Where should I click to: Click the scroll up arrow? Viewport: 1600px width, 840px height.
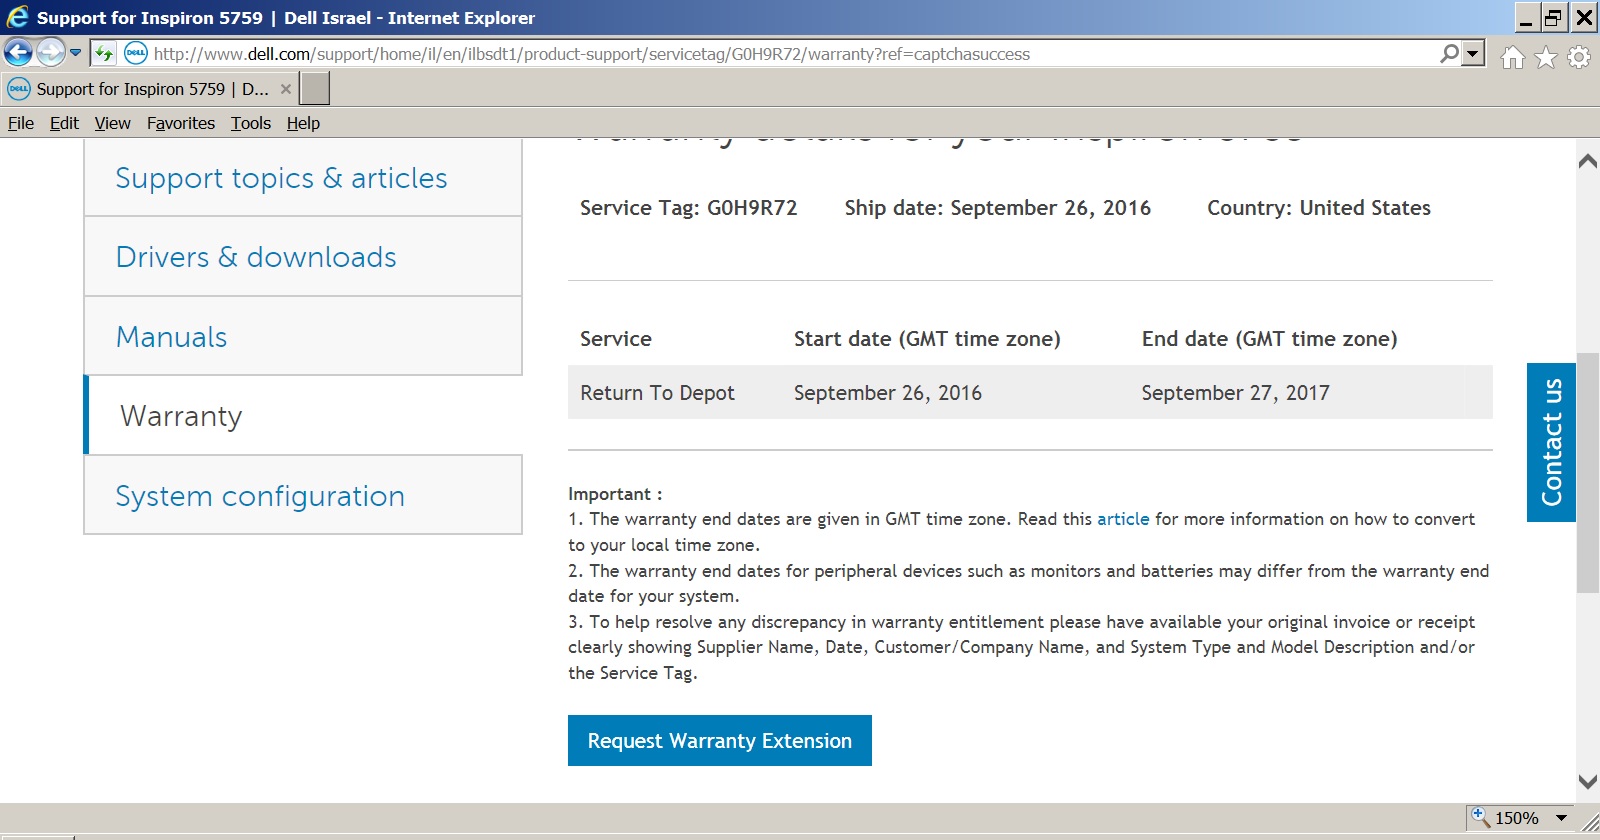click(1587, 161)
